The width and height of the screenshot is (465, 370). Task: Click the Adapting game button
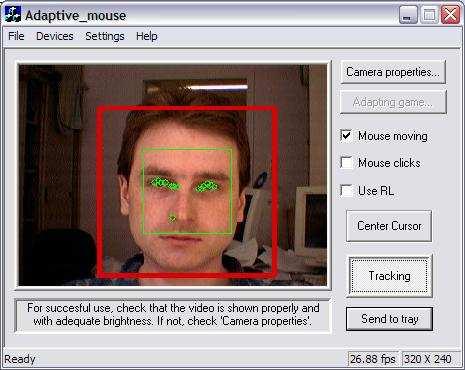click(393, 102)
